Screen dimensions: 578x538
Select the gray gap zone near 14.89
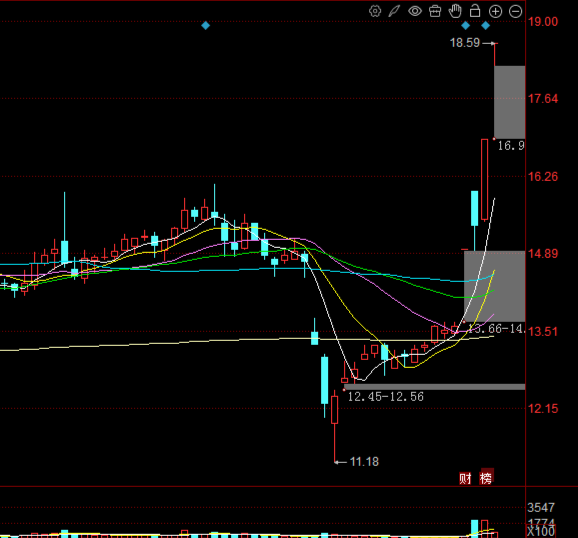tap(494, 286)
